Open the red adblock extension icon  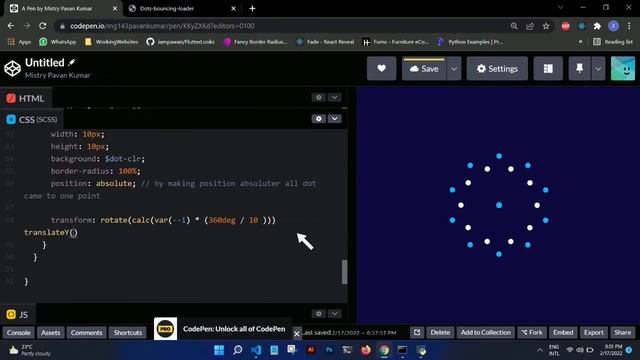click(565, 26)
